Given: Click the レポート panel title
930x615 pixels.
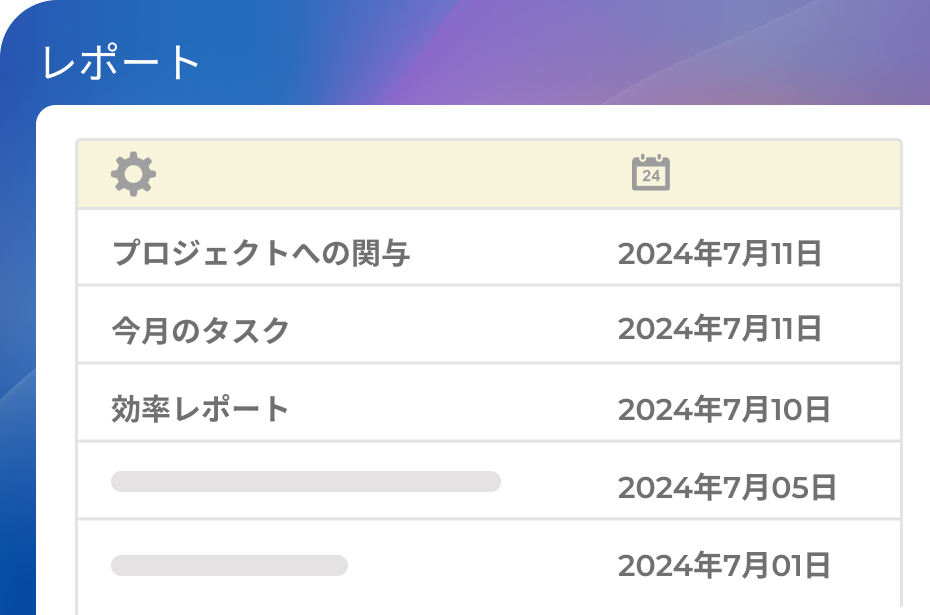Looking at the screenshot, I should pos(120,62).
